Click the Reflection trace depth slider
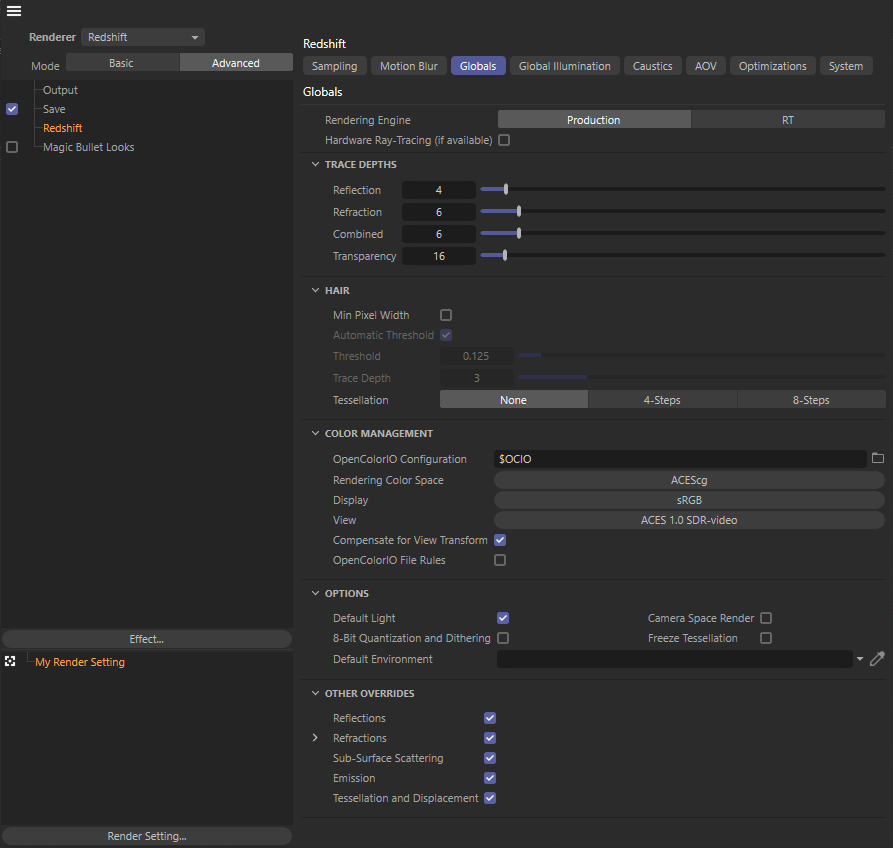 pos(682,189)
